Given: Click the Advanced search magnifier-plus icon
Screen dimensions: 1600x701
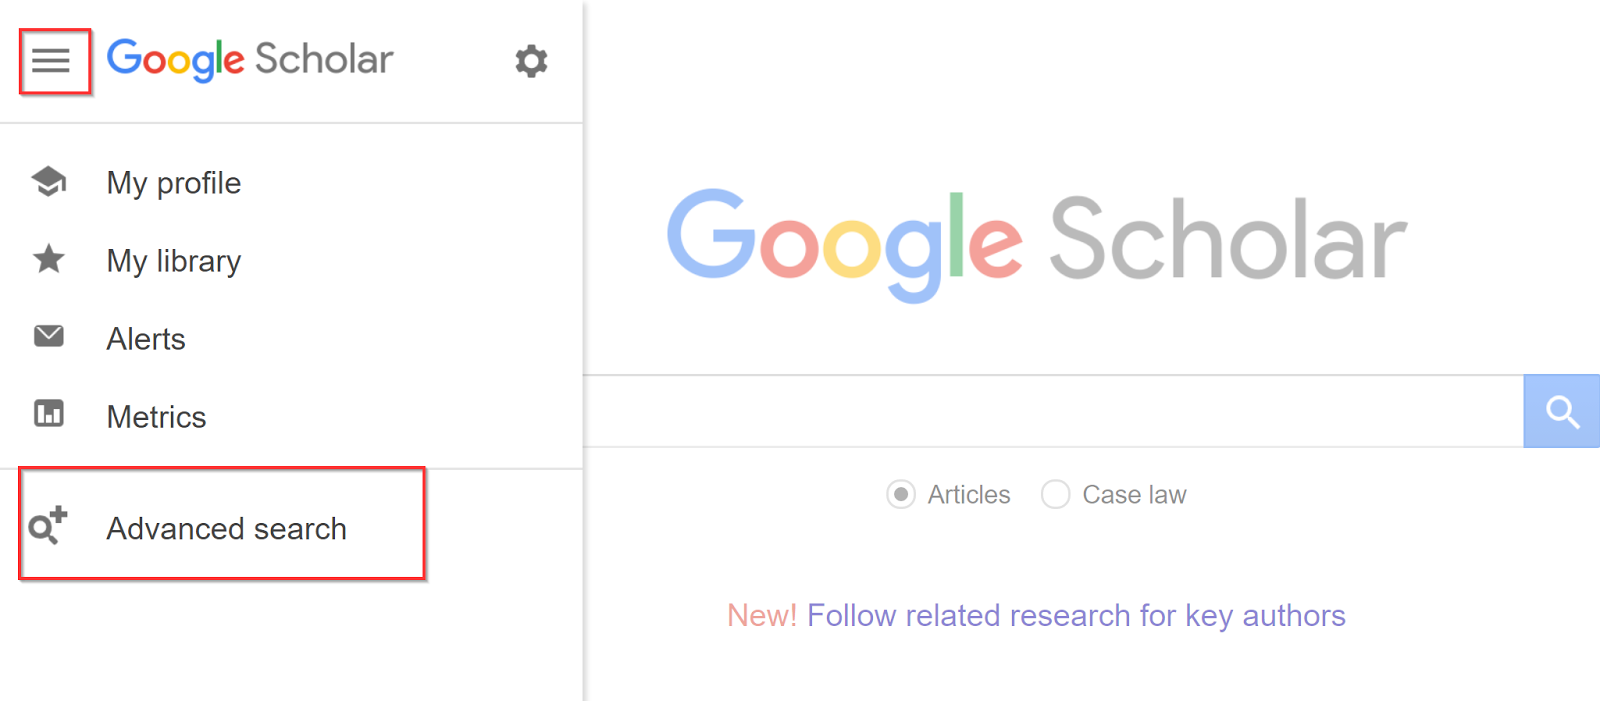Looking at the screenshot, I should [47, 528].
